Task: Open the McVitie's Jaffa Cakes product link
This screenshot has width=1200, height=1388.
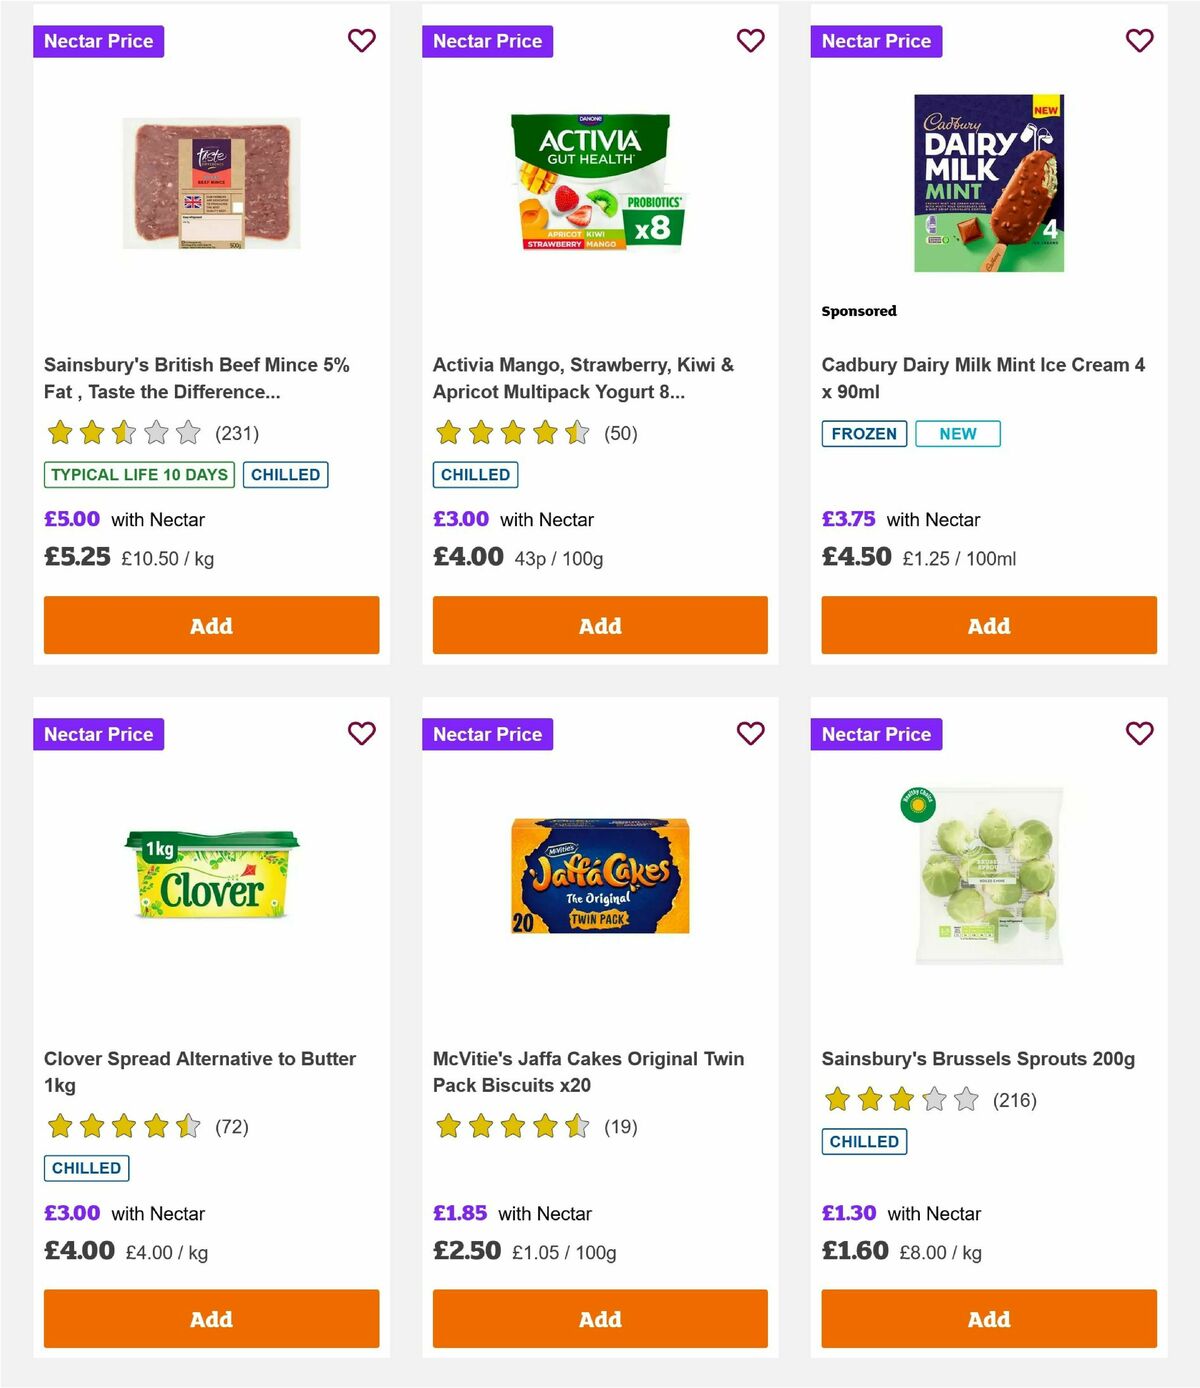Action: tap(587, 1071)
